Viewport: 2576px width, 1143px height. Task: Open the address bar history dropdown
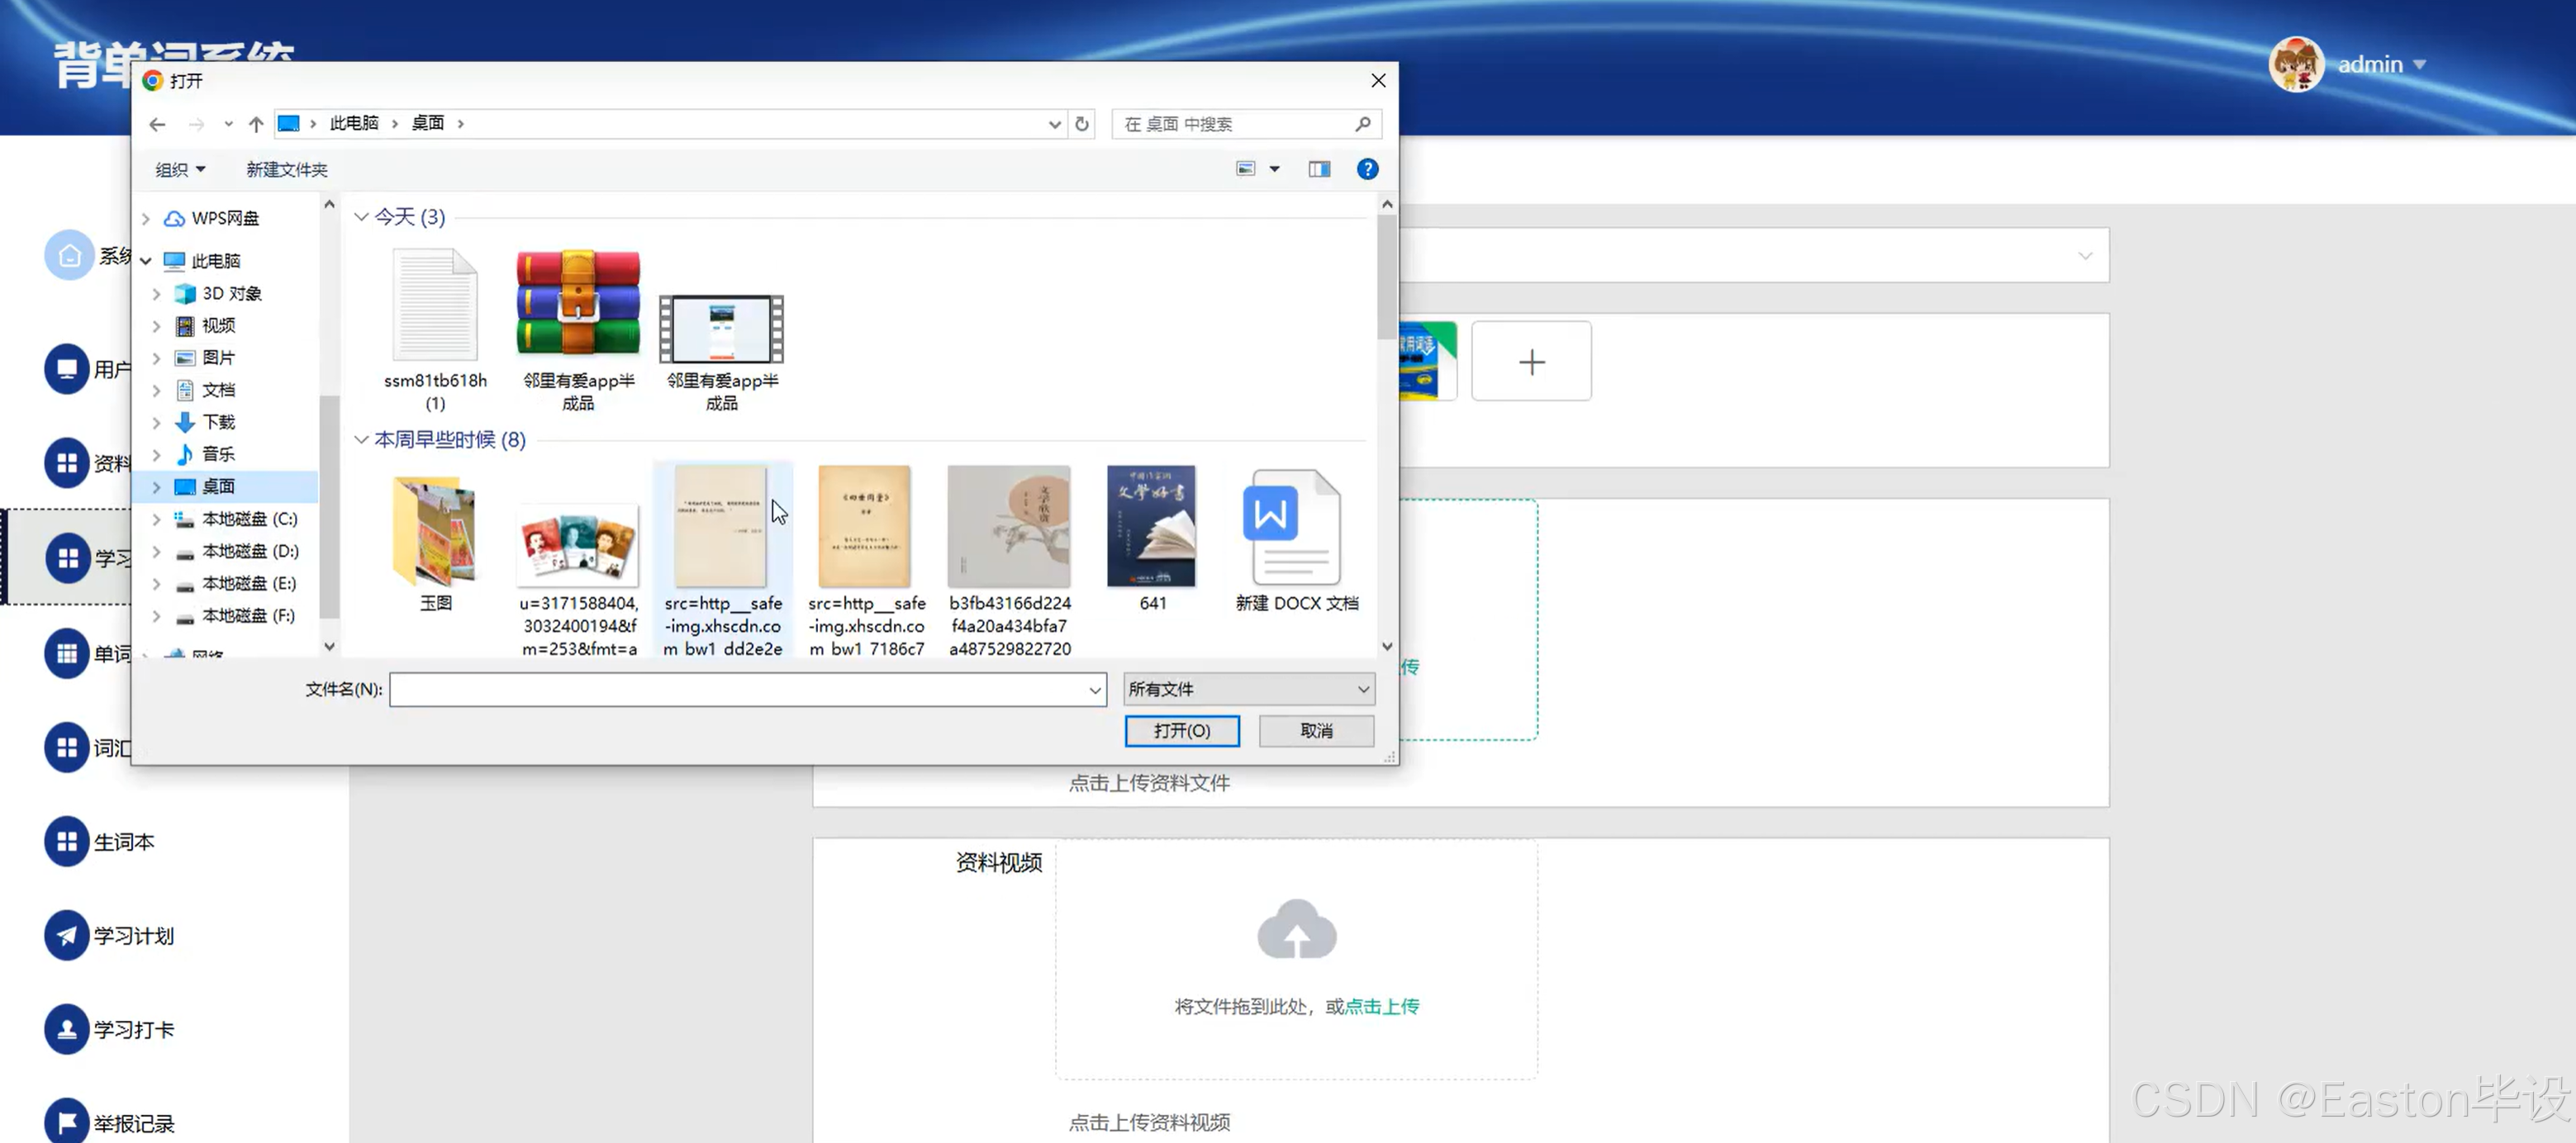click(1054, 124)
